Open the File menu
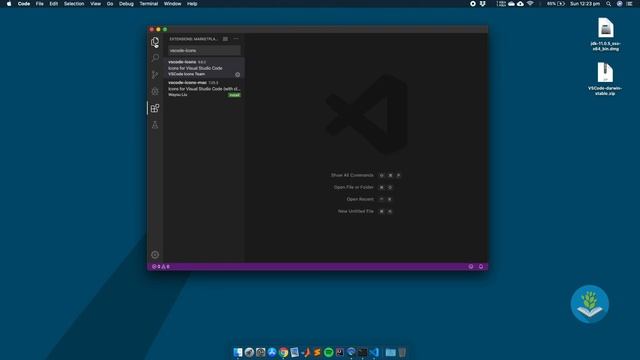640x360 pixels. [40, 4]
